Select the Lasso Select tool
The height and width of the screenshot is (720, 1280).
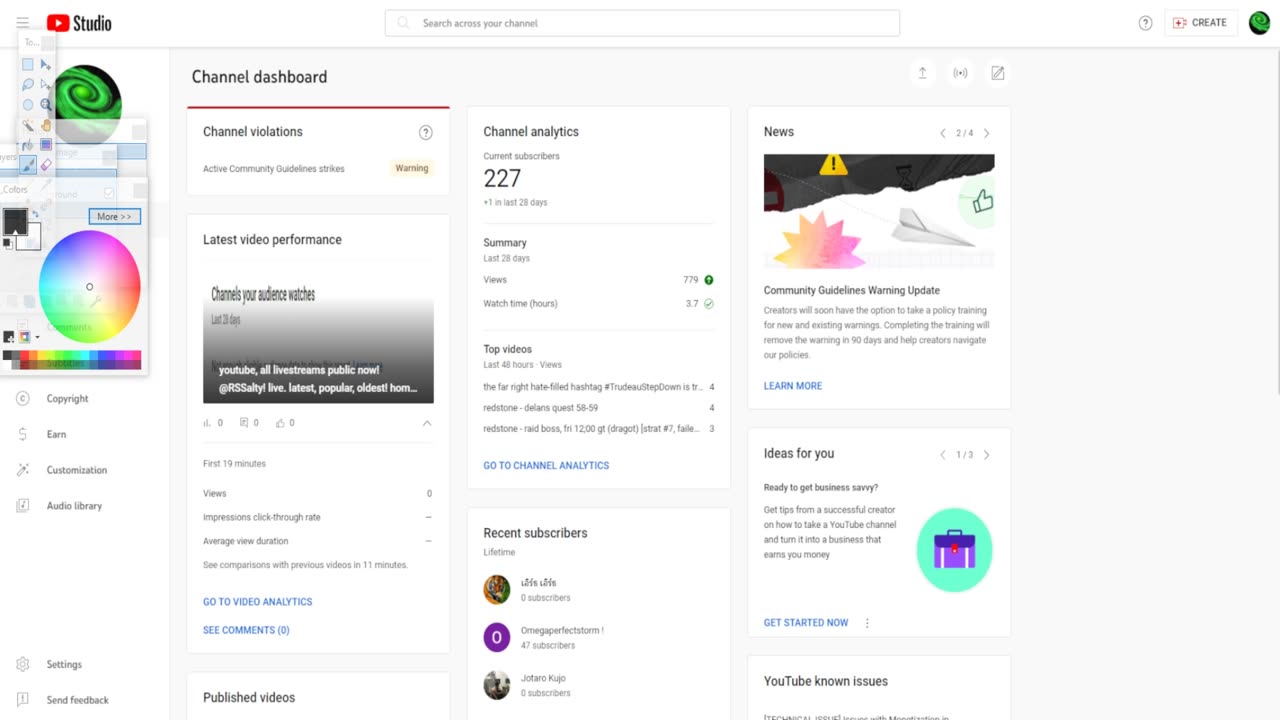click(x=28, y=84)
